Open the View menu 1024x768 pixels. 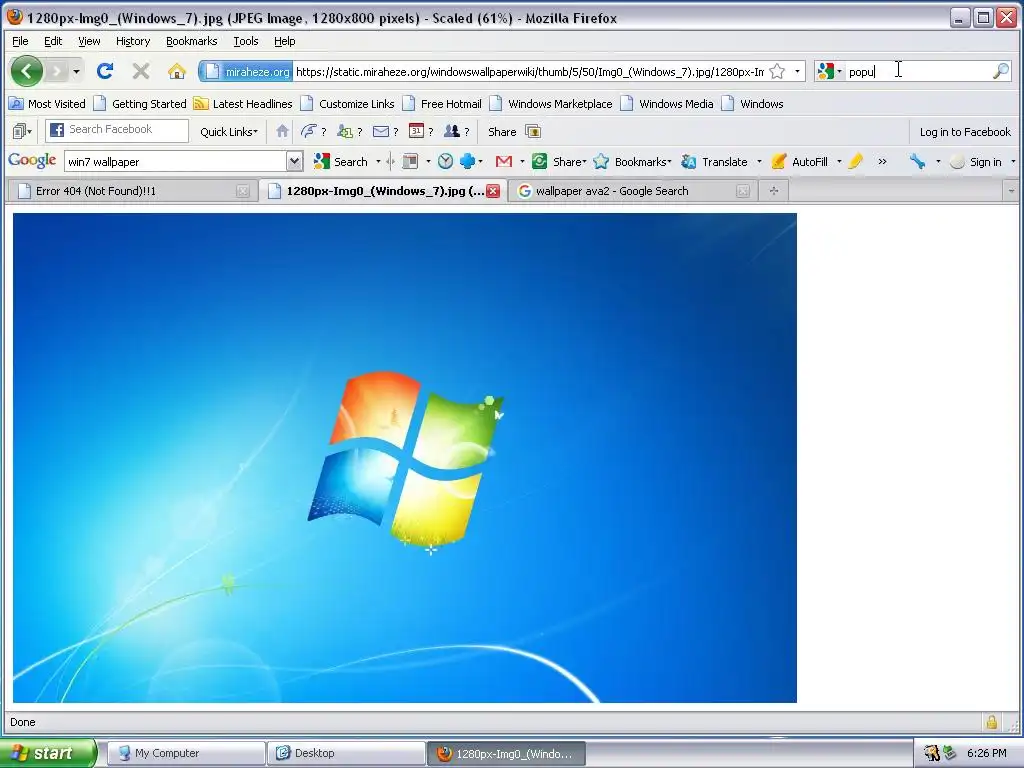click(x=89, y=41)
